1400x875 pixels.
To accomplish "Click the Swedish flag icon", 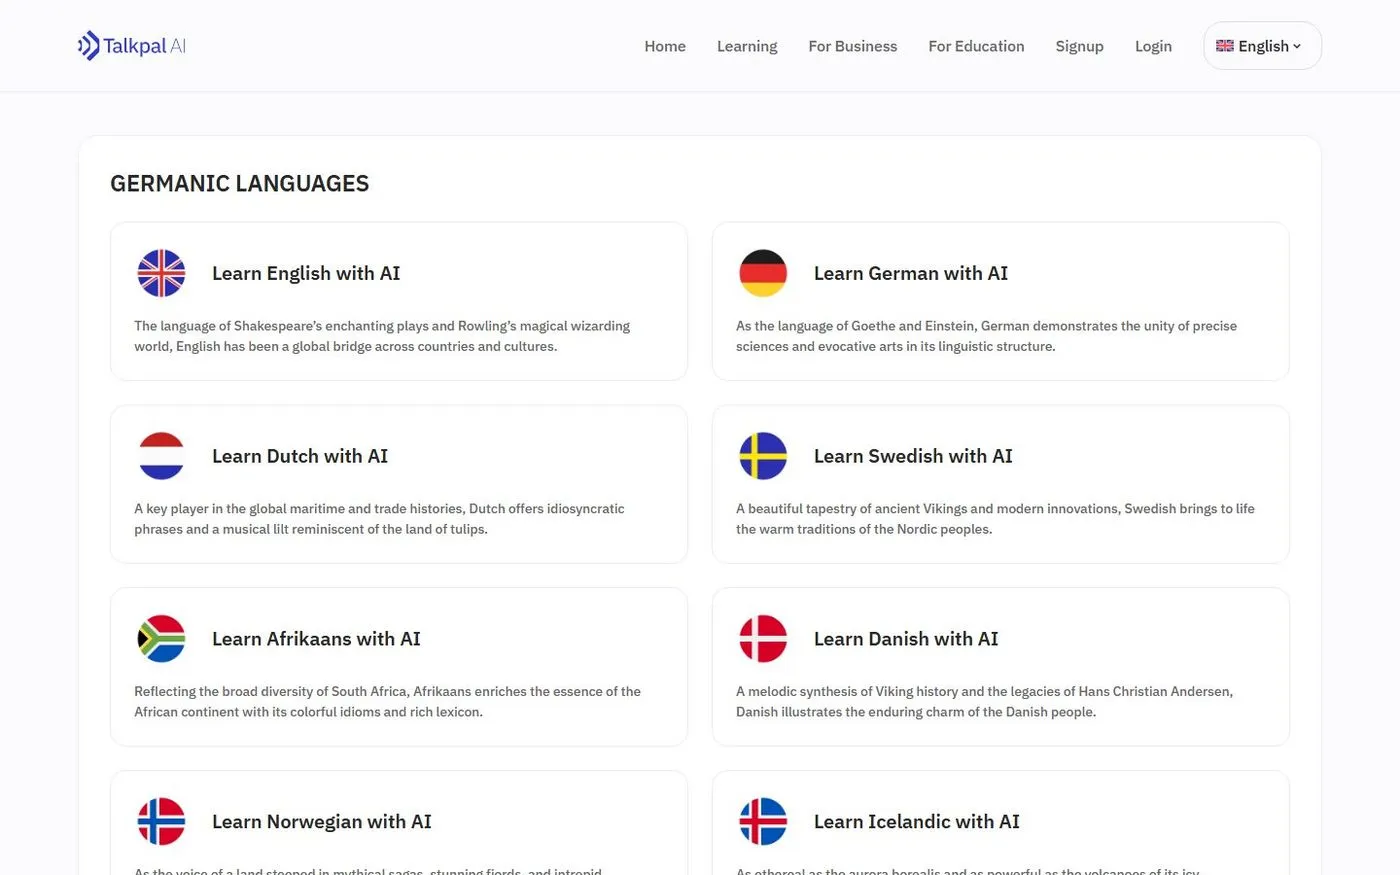I will [763, 456].
